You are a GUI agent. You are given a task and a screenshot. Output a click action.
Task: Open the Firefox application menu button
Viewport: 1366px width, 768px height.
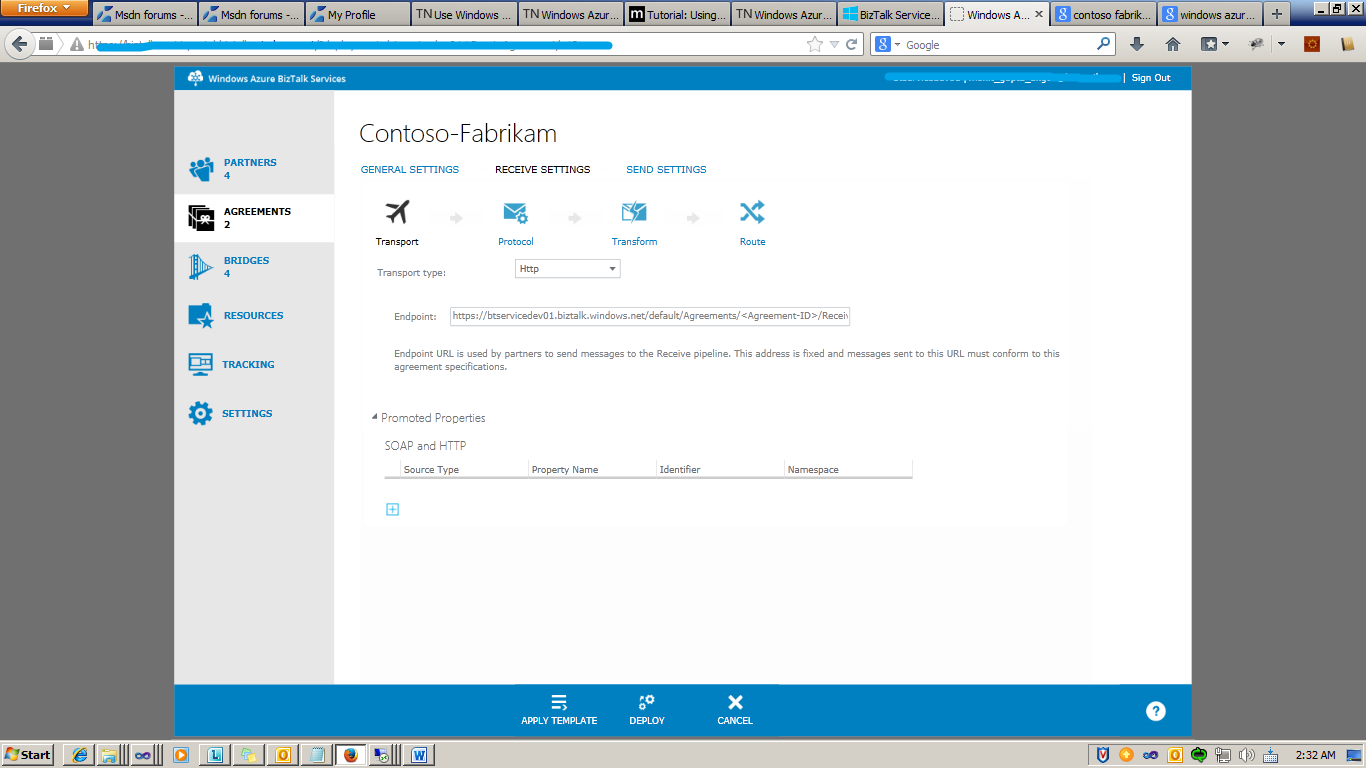coord(44,8)
